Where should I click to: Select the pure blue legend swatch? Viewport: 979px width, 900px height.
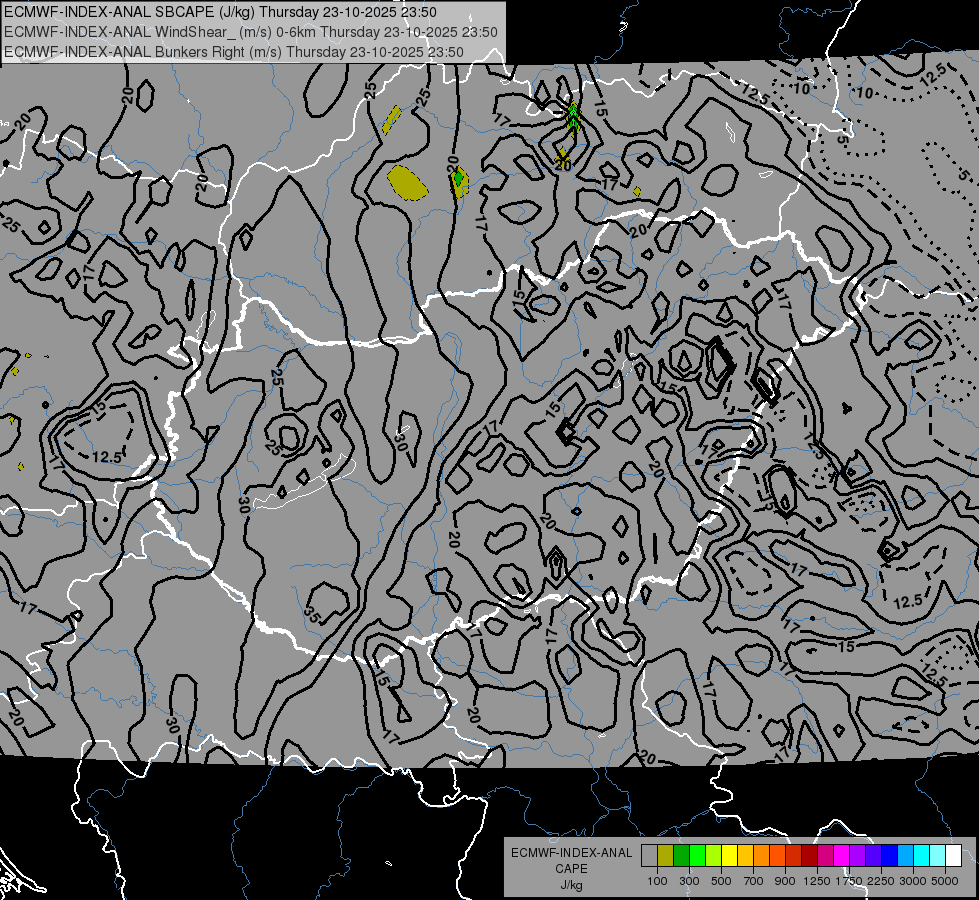889,856
